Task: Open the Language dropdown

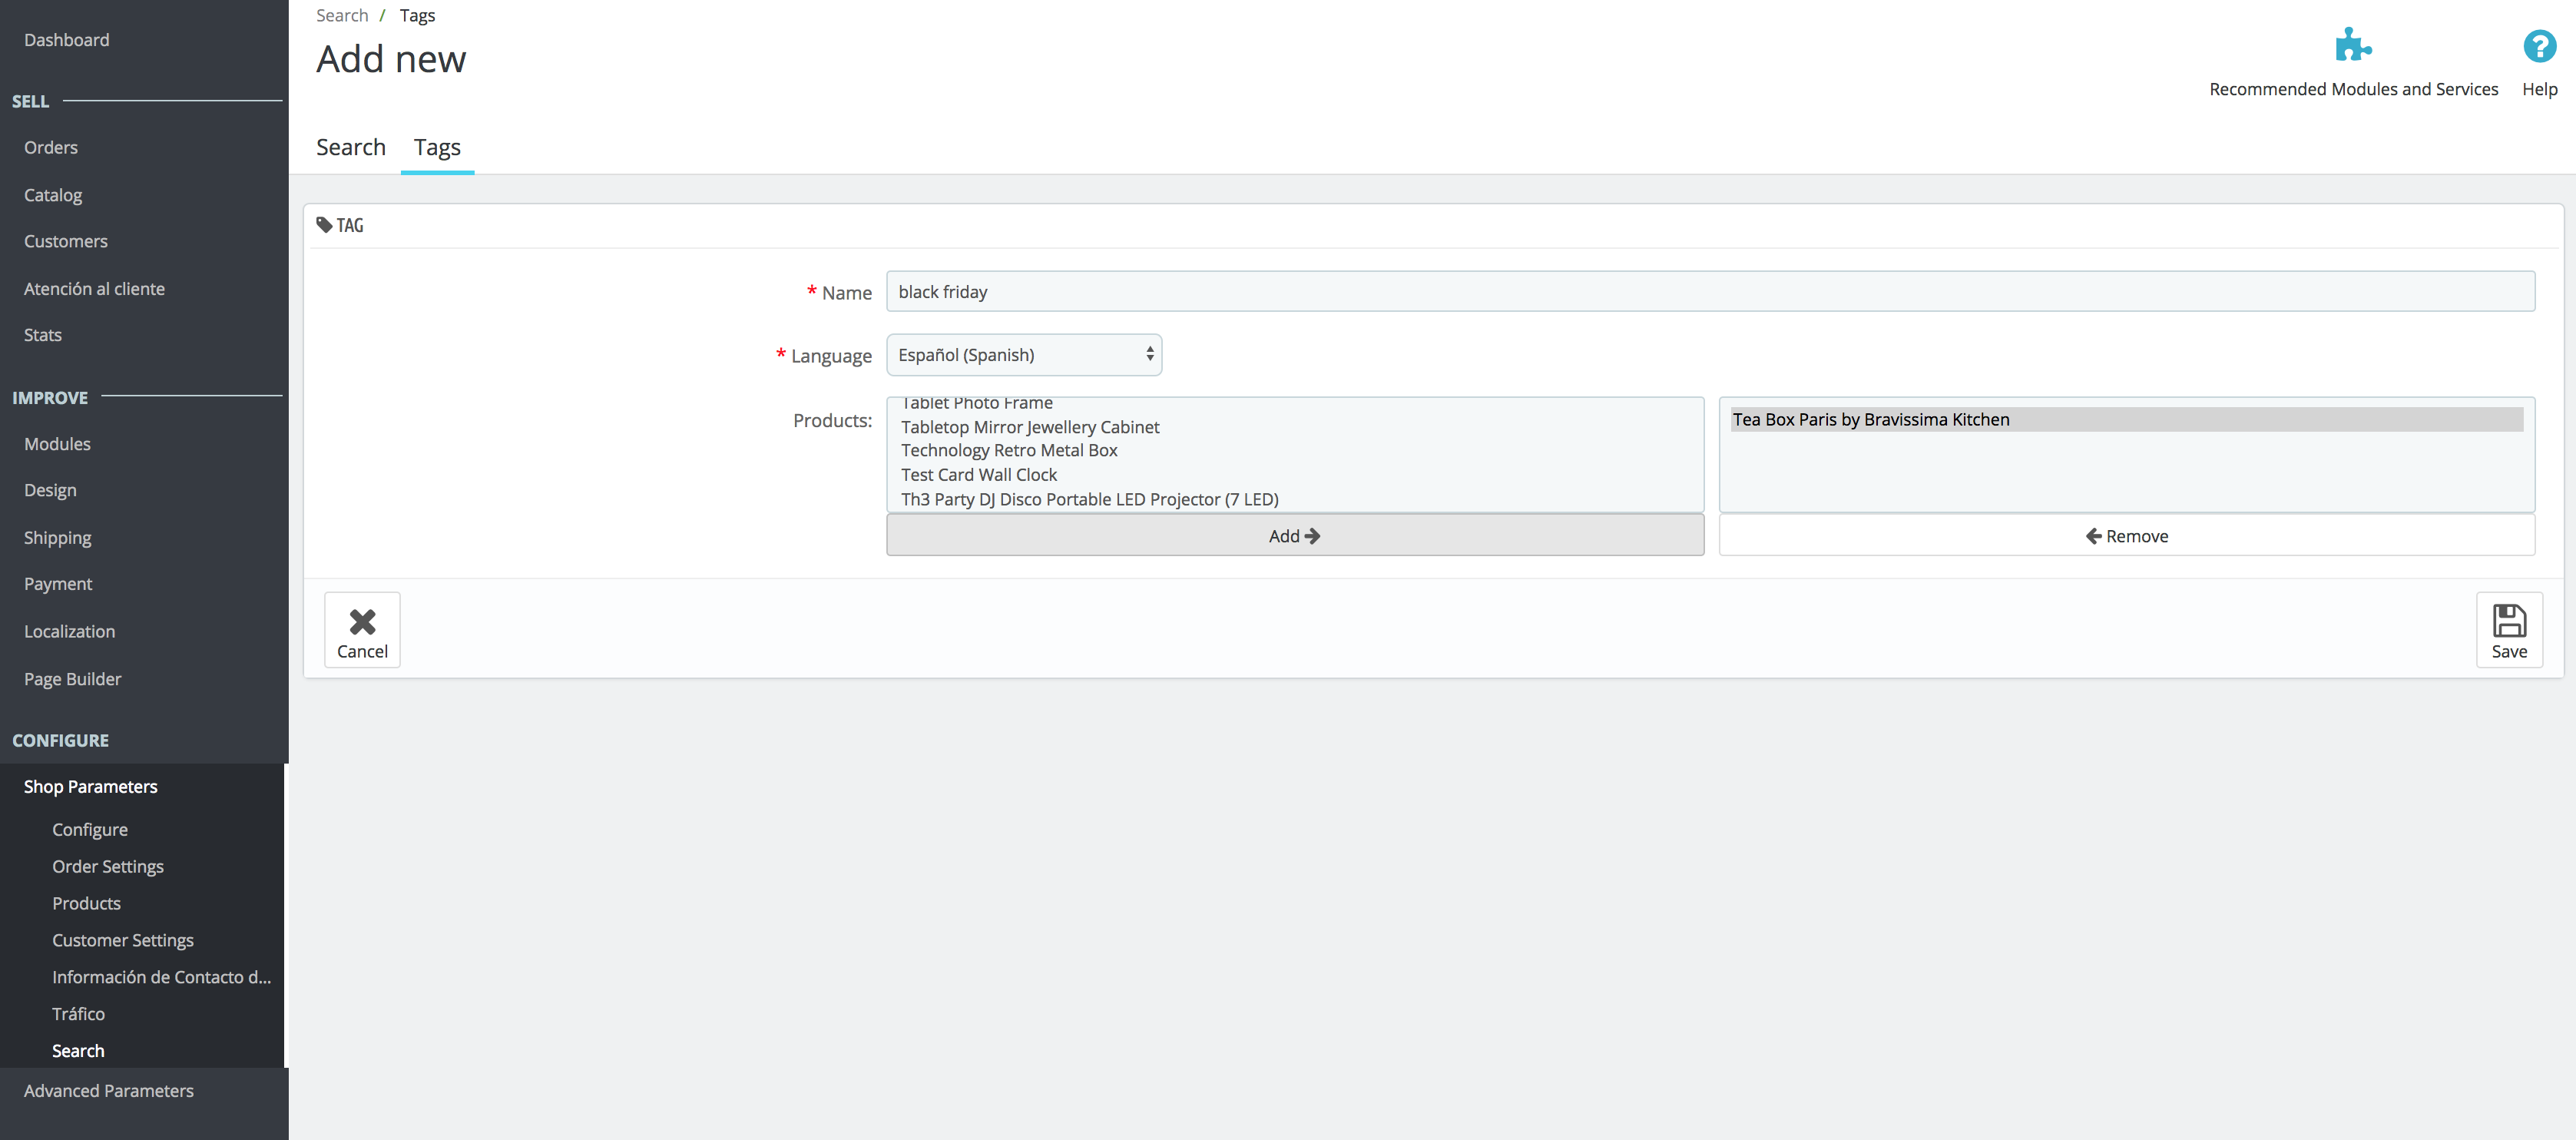Action: (x=1023, y=355)
